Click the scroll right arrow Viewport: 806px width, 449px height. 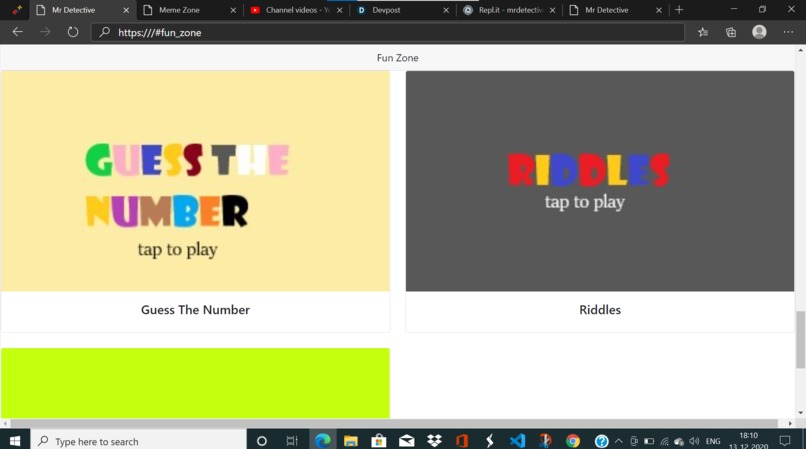[790, 423]
